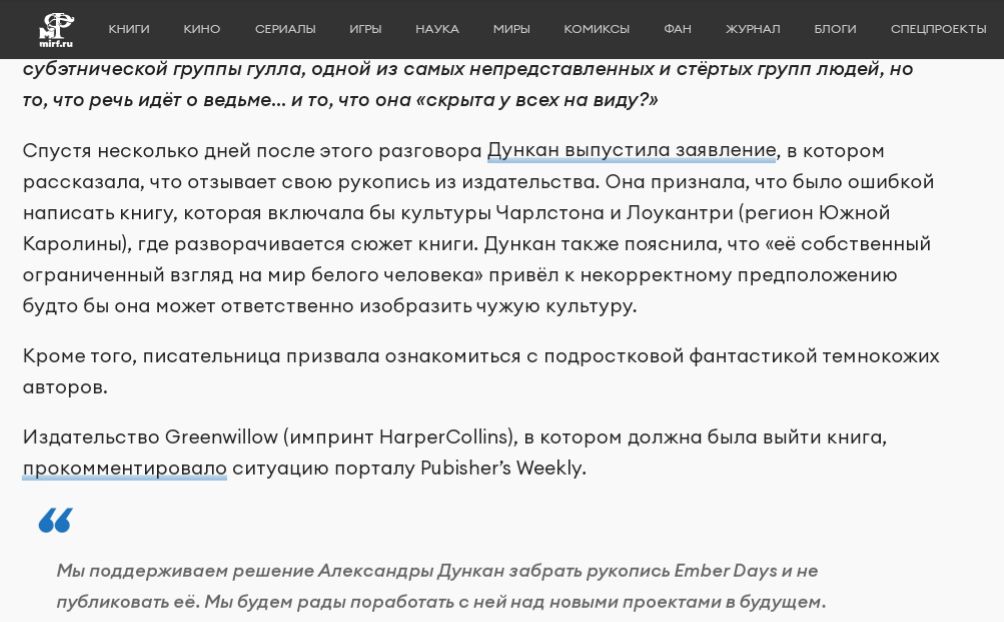This screenshot has width=1004, height=622.
Task: Click the italic phrase "скрыта у всех на виду"
Action: tap(535, 100)
